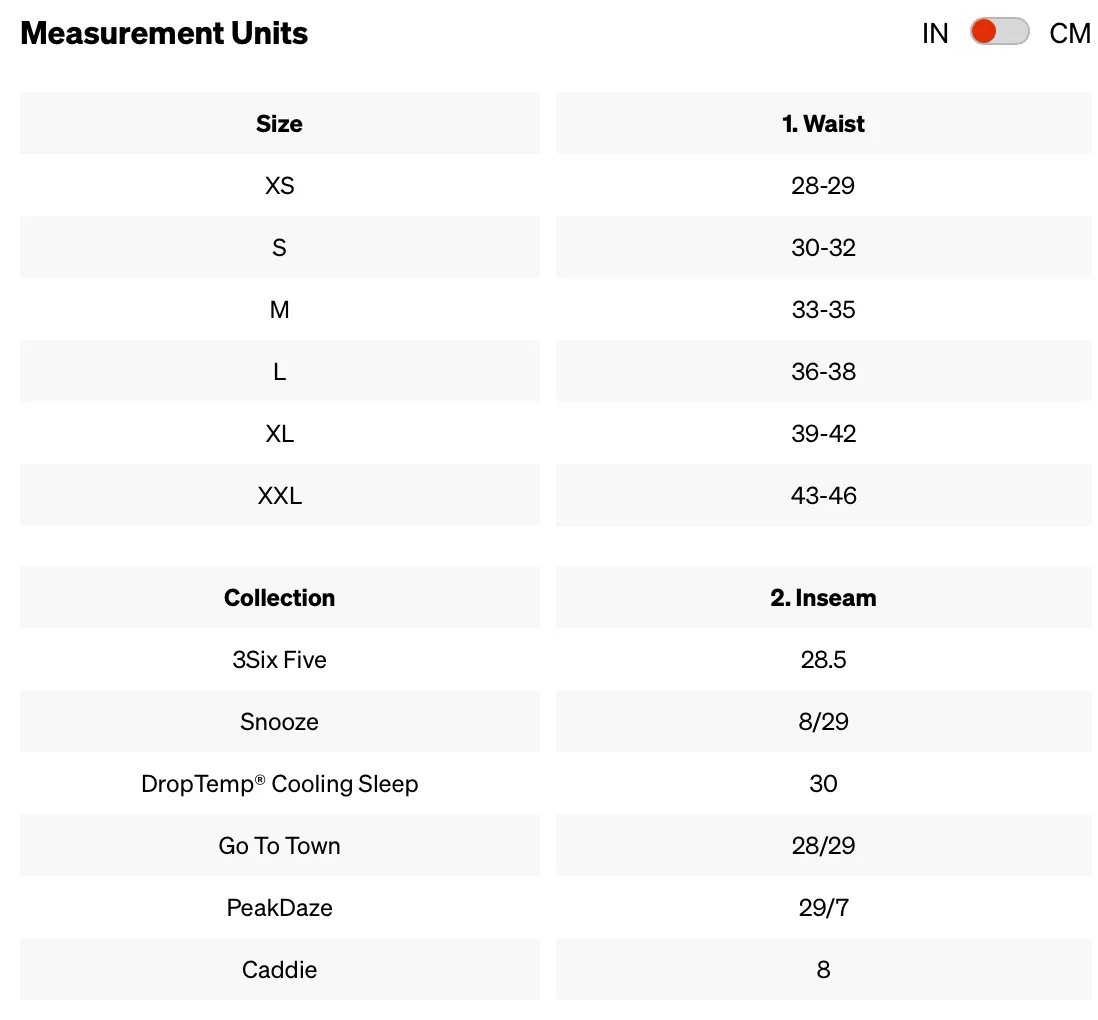This screenshot has height=1020, width=1098.
Task: Click the 30-32 waist value
Action: 823,248
